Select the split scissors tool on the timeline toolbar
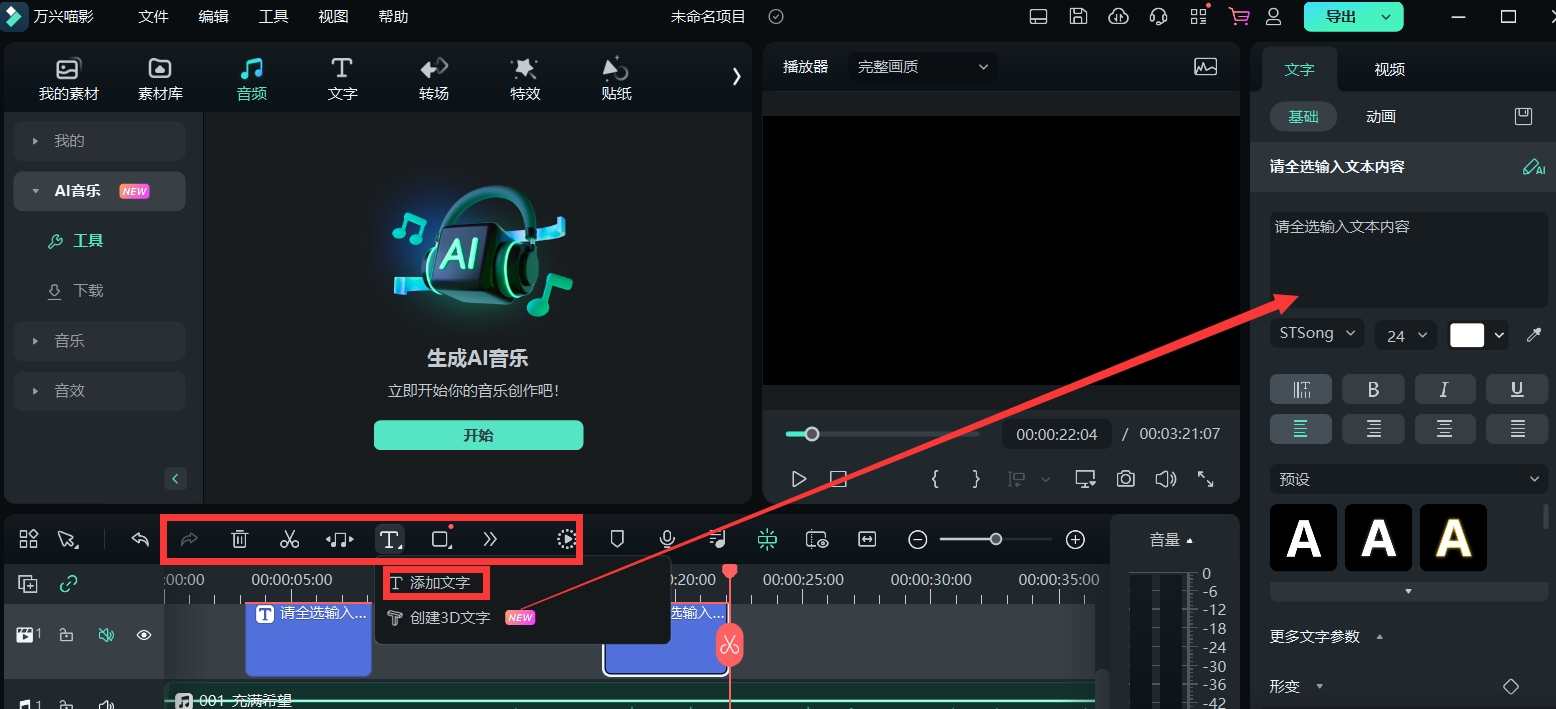 [x=289, y=539]
